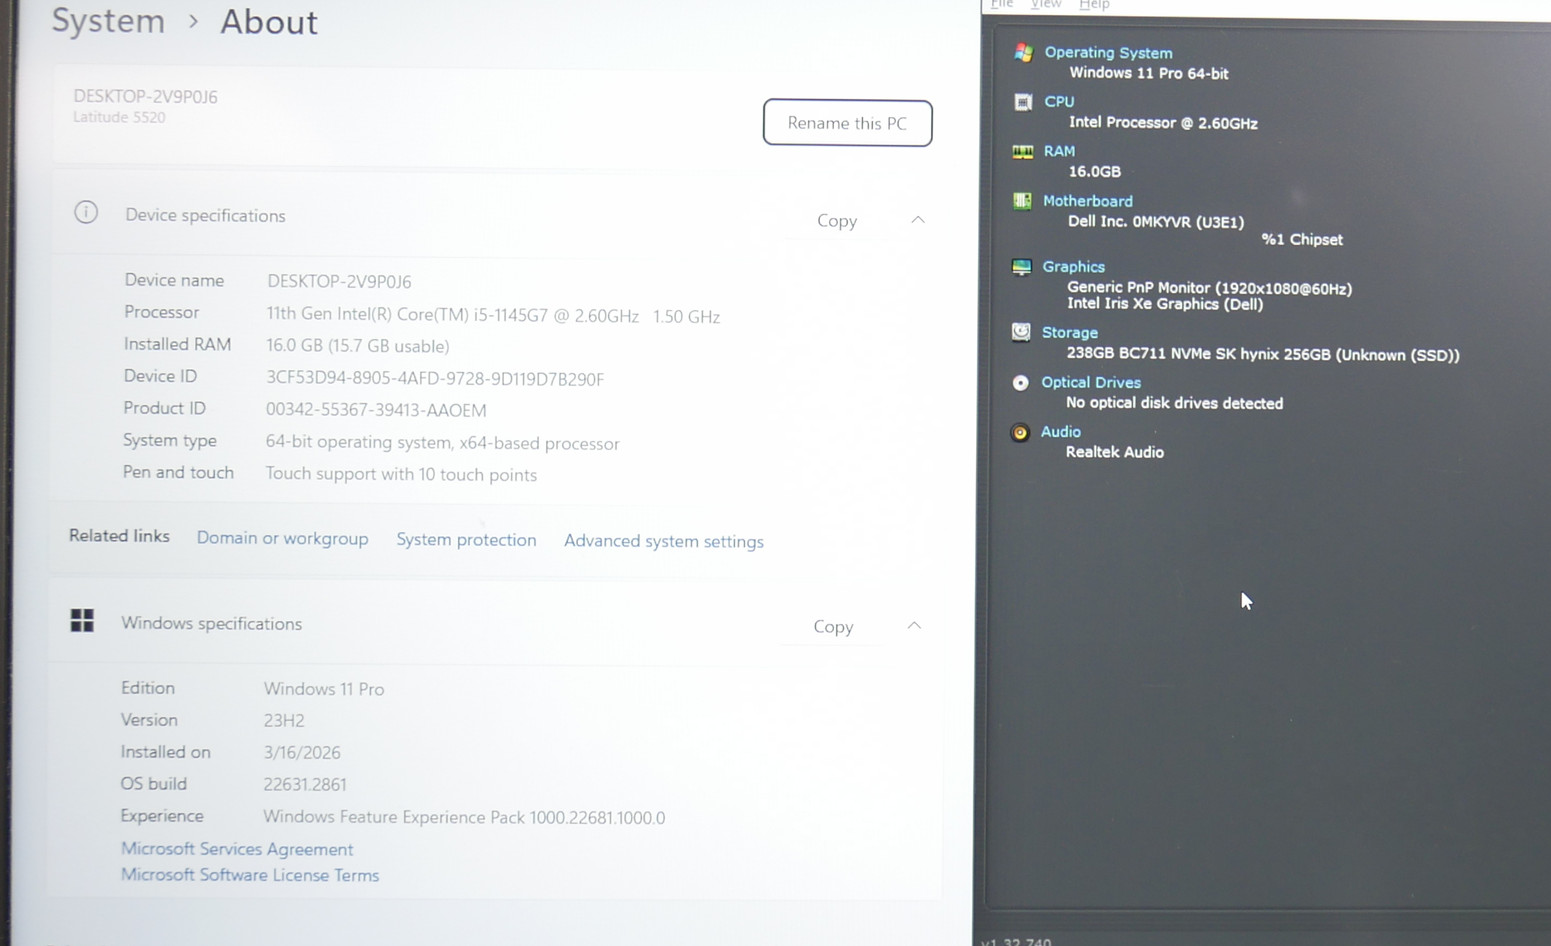The height and width of the screenshot is (946, 1551).
Task: Go back to System in breadcrumb
Action: pos(108,21)
